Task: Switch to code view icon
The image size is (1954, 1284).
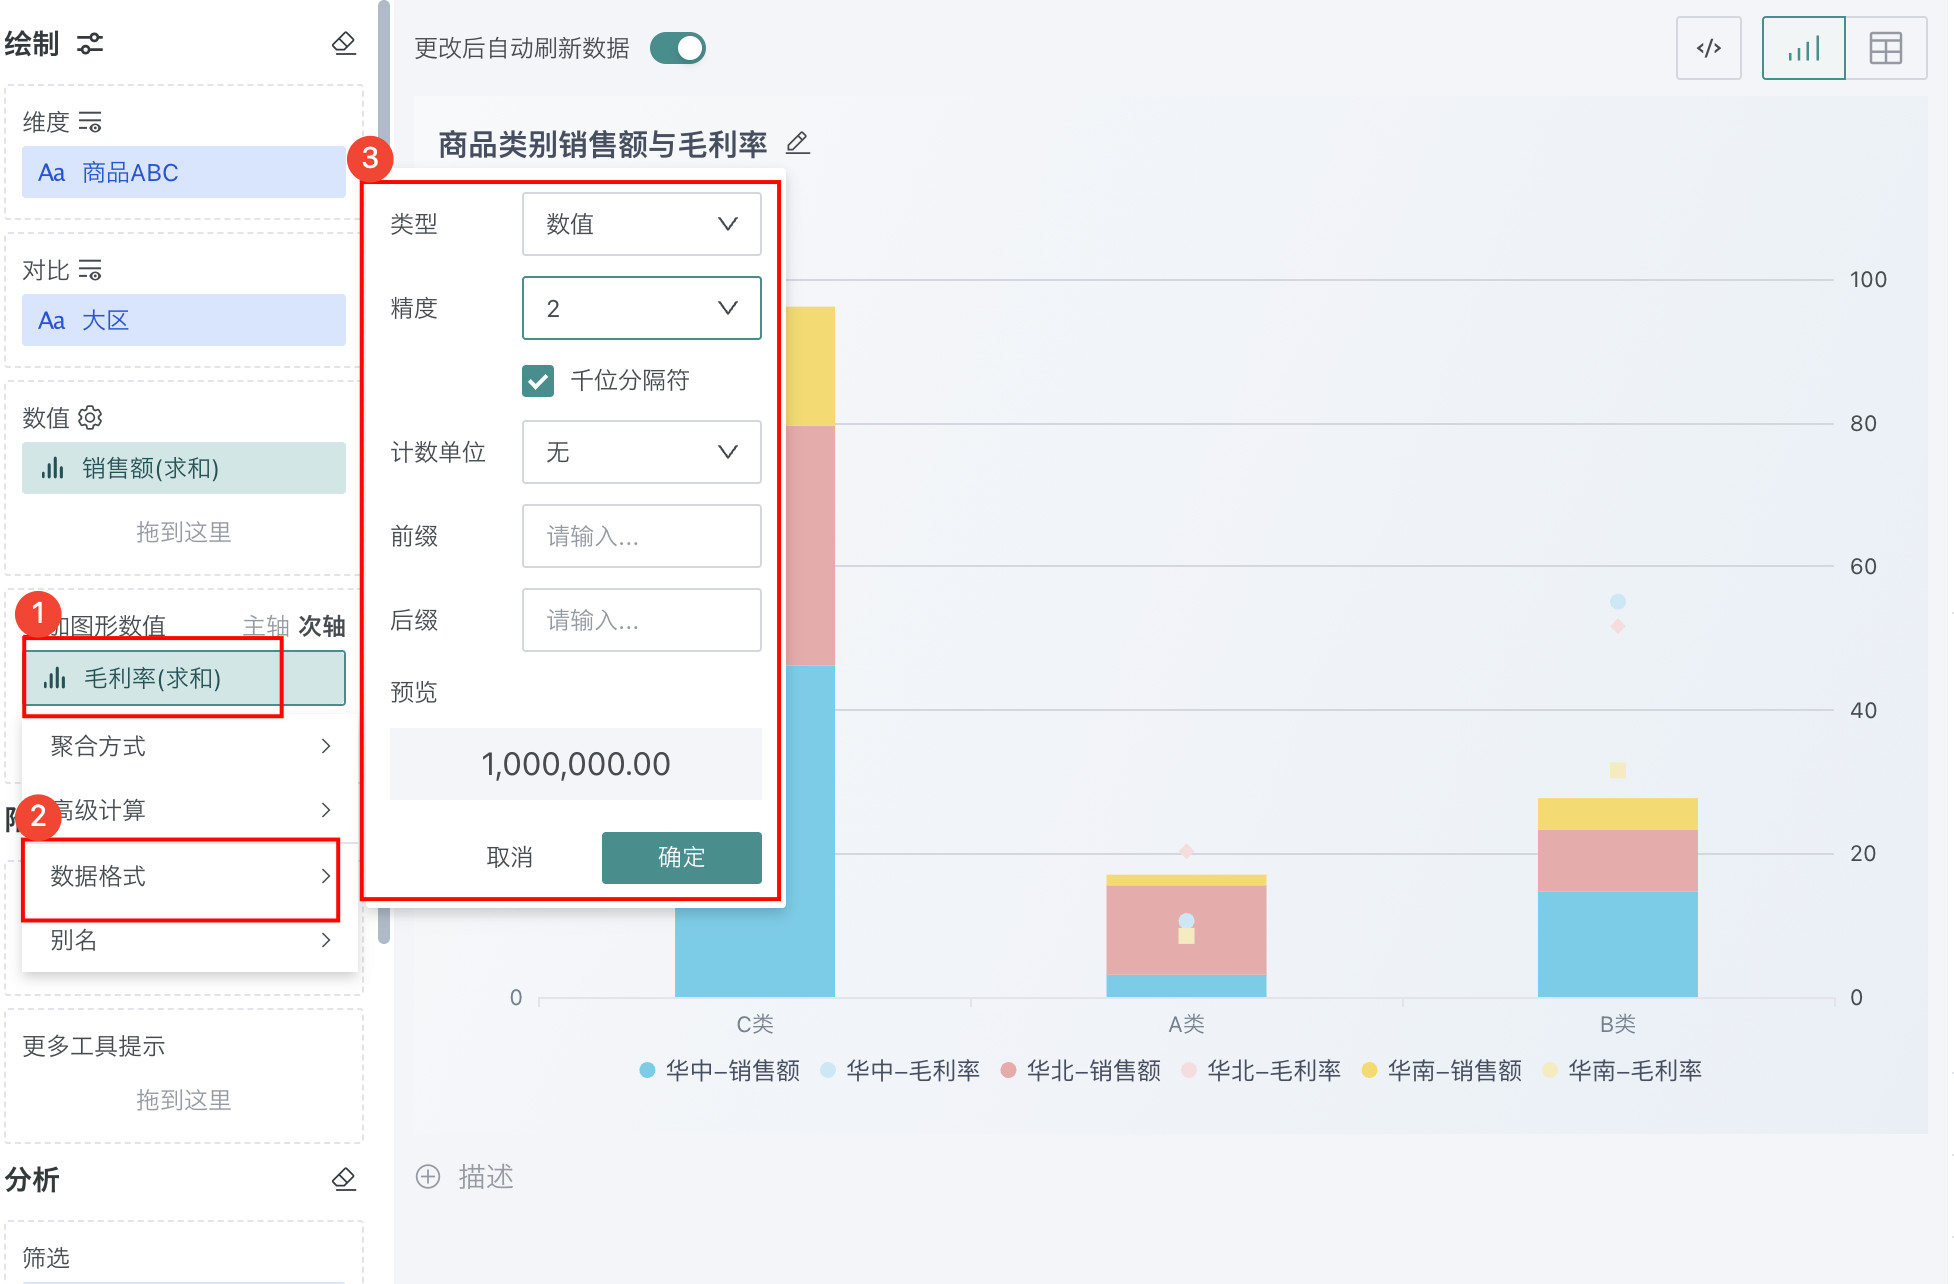Action: tap(1708, 48)
